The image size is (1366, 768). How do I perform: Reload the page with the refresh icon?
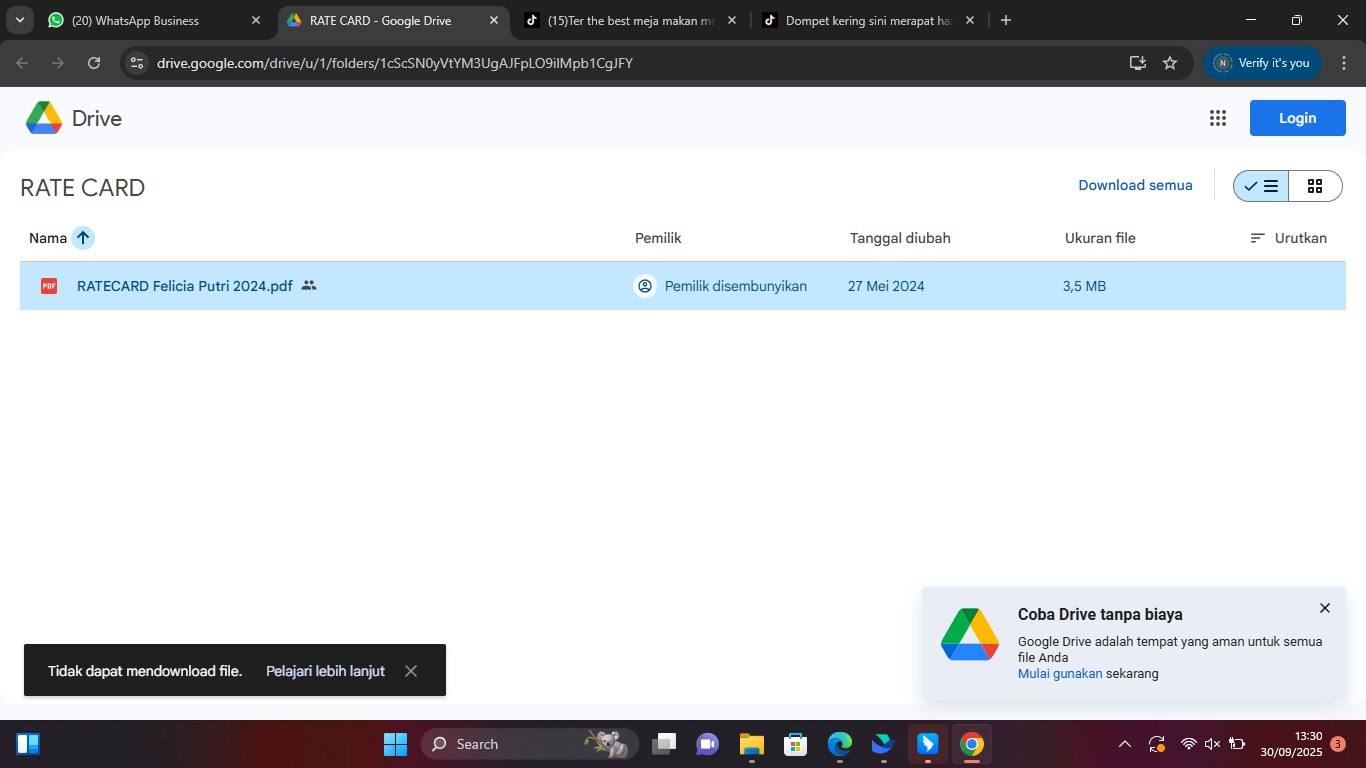(94, 63)
